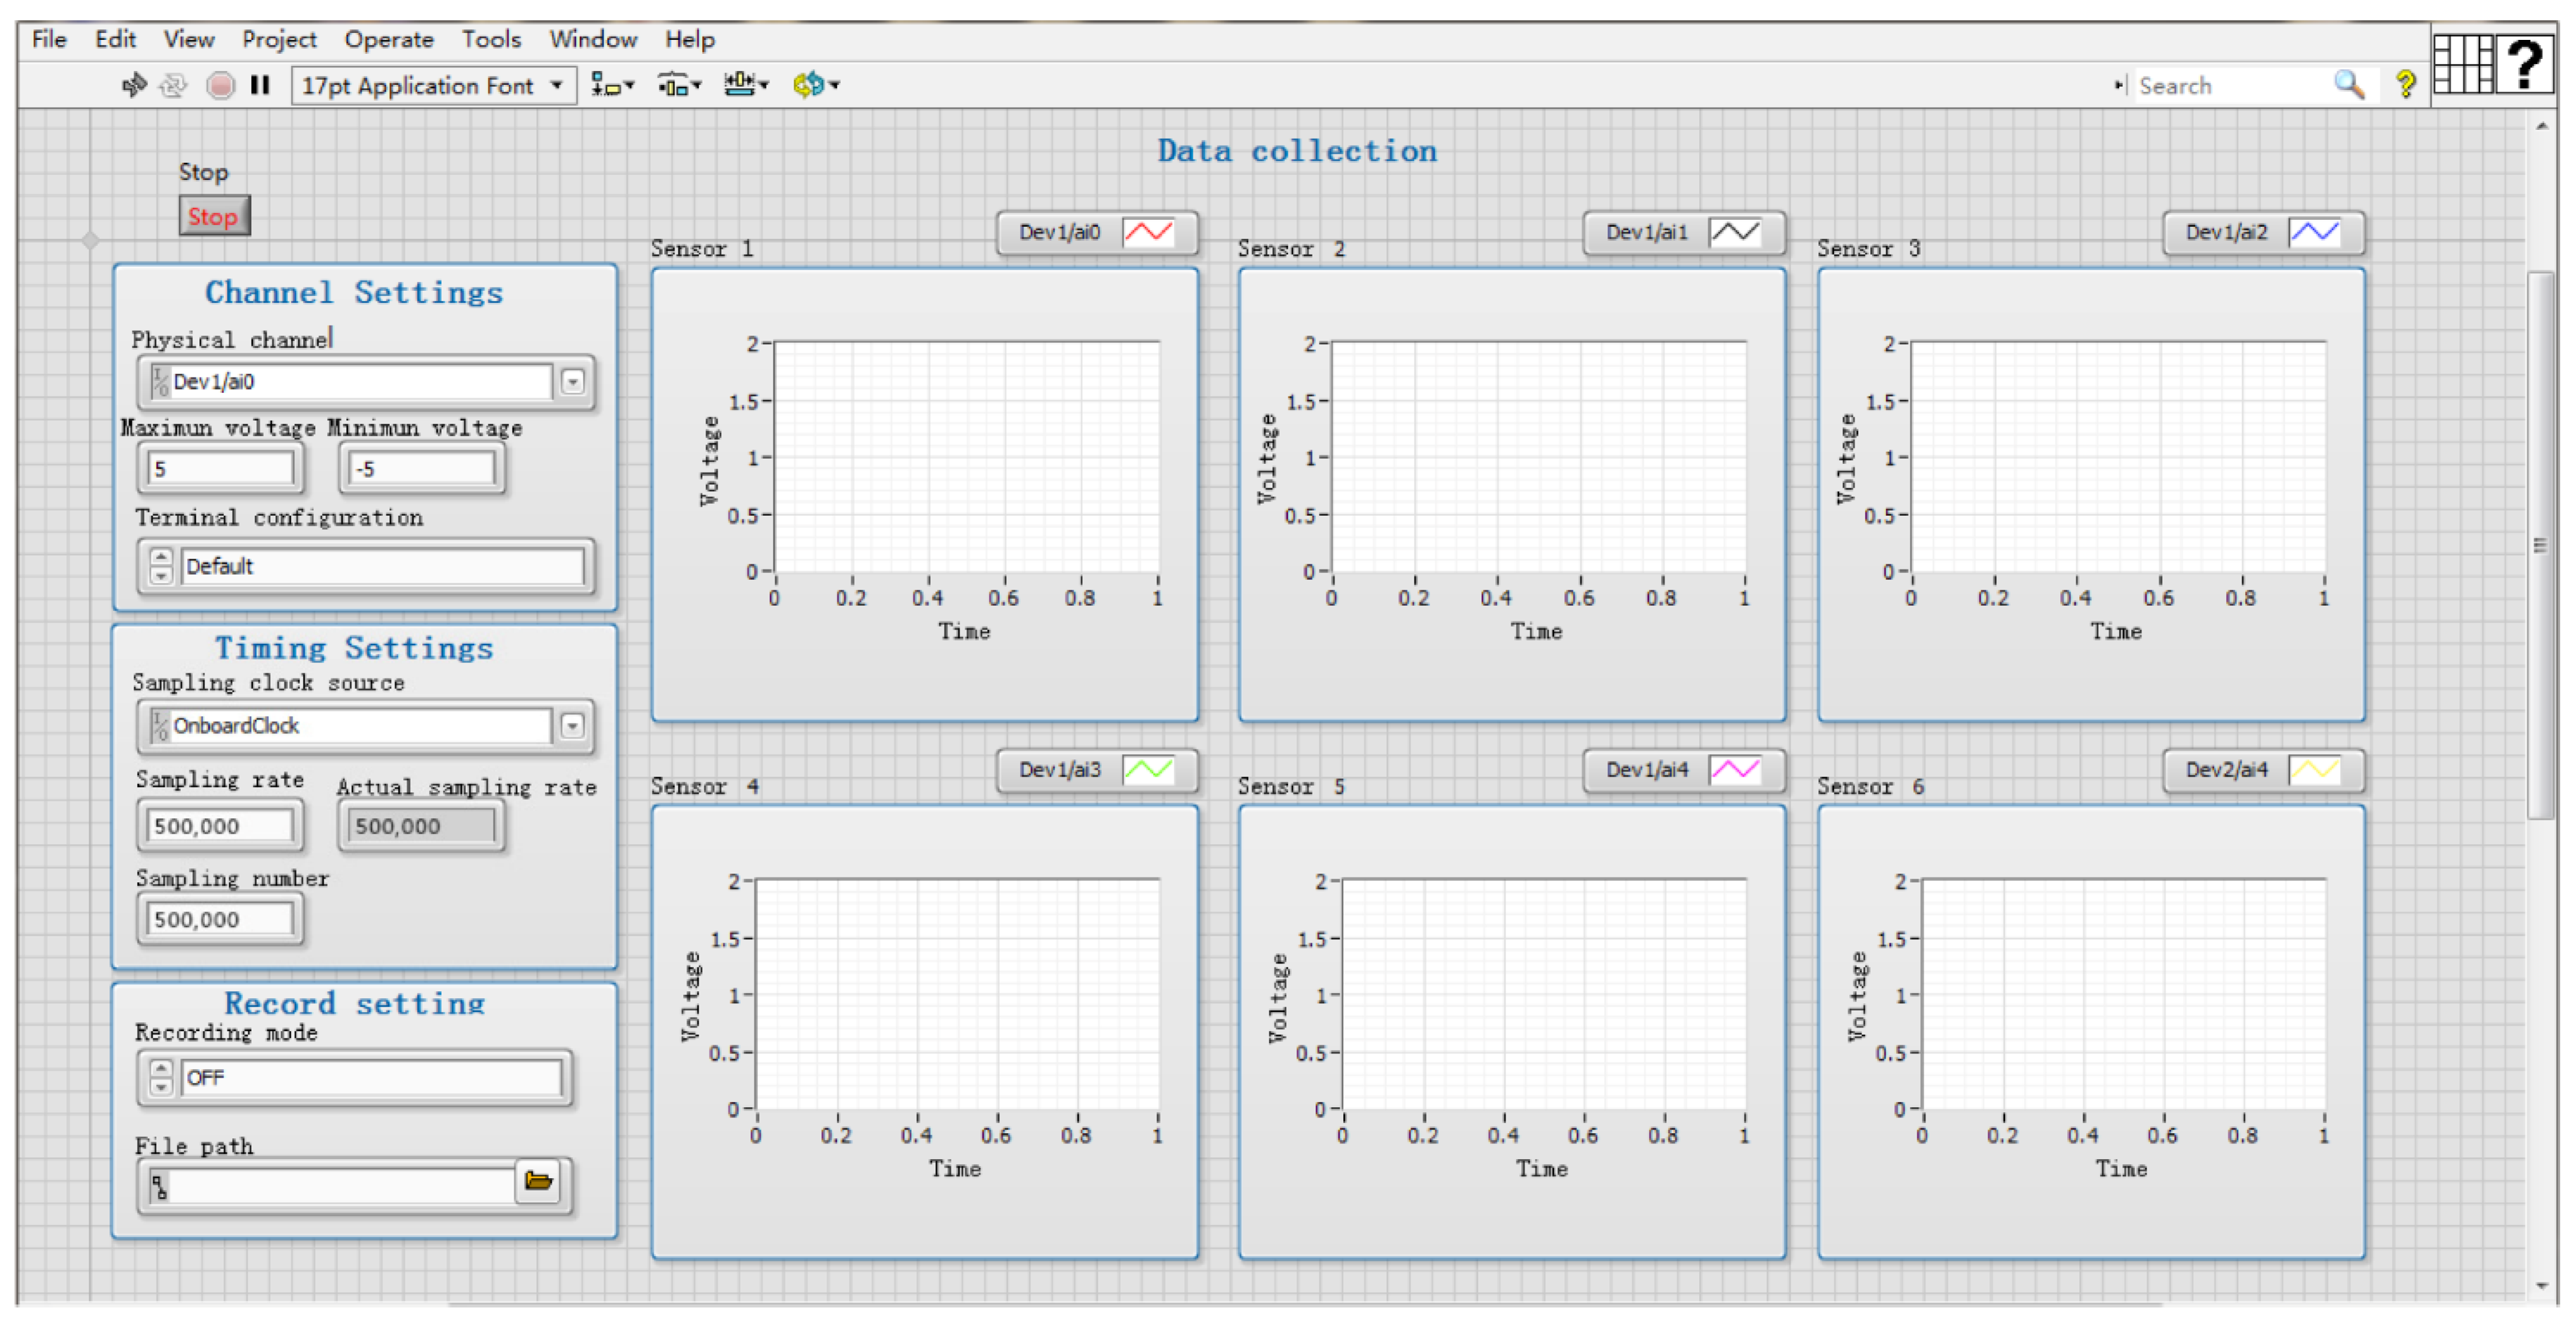The height and width of the screenshot is (1329, 2576).
Task: Click the Run arrow toolbar icon
Action: (x=133, y=86)
